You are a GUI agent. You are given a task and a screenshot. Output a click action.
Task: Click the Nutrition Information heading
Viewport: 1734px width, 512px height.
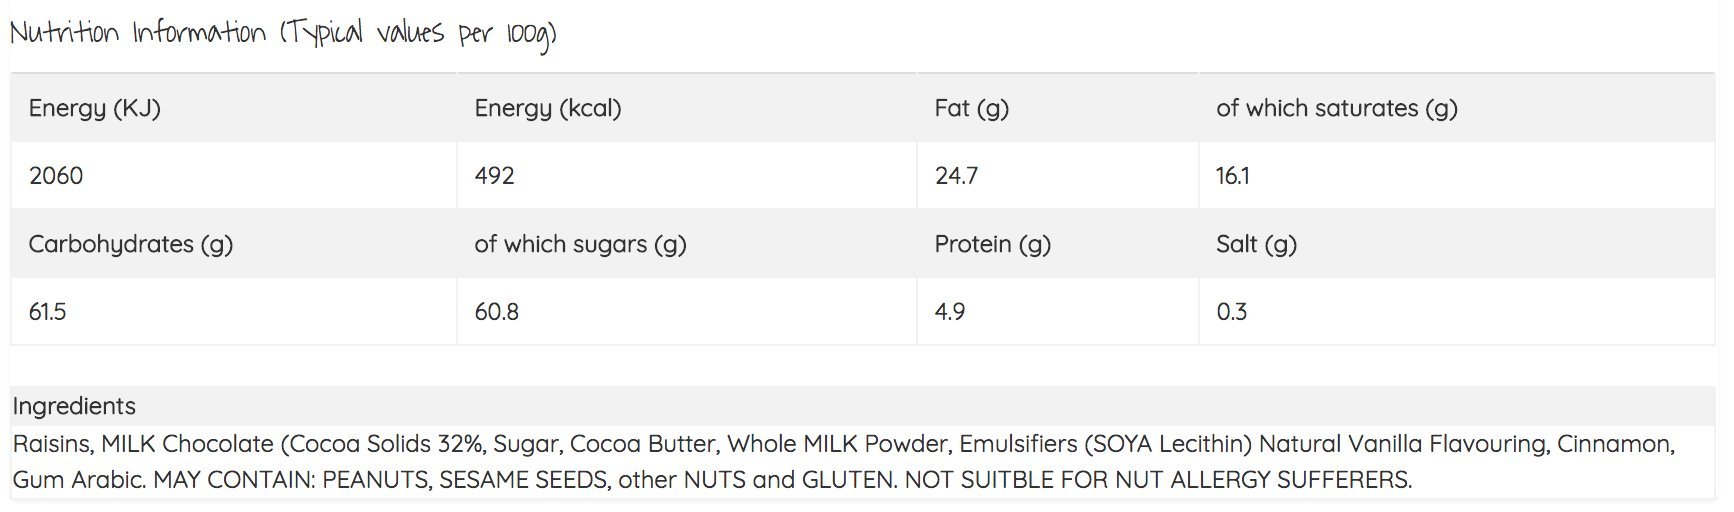point(283,34)
